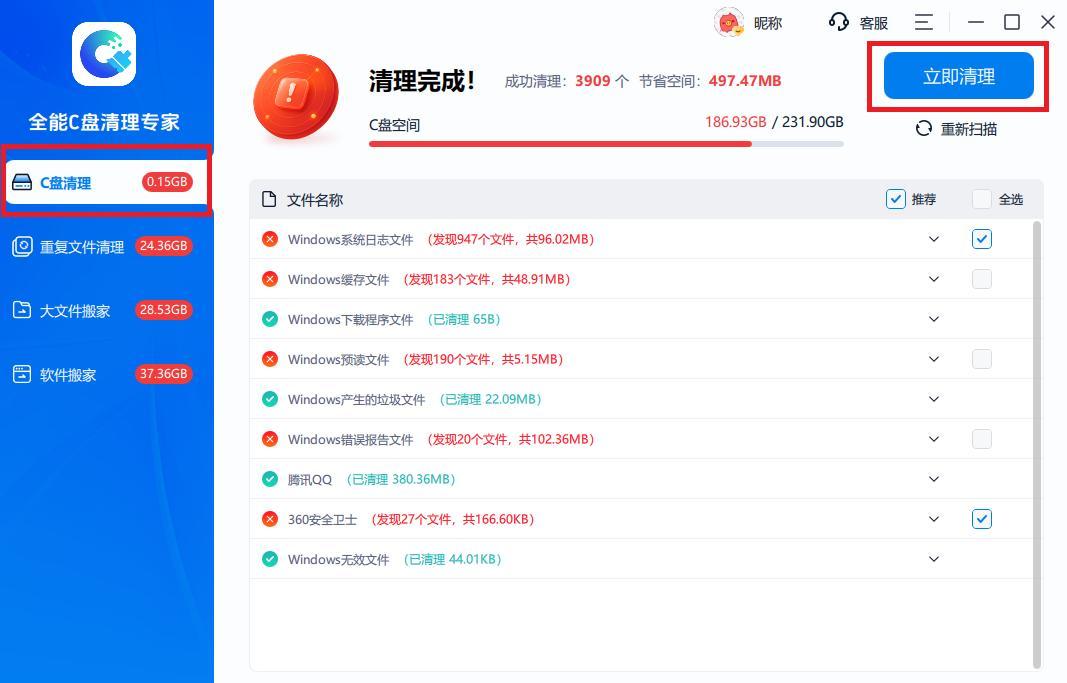The image size is (1067, 683).
Task: Click the red warning badge graphic
Action: point(292,97)
